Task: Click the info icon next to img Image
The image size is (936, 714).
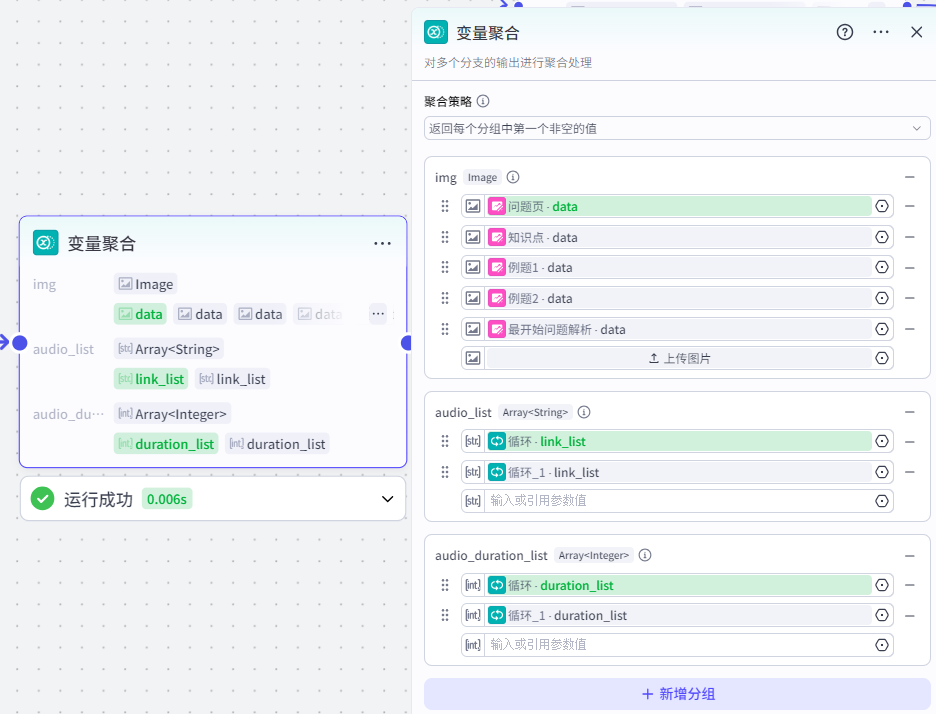Action: 513,177
